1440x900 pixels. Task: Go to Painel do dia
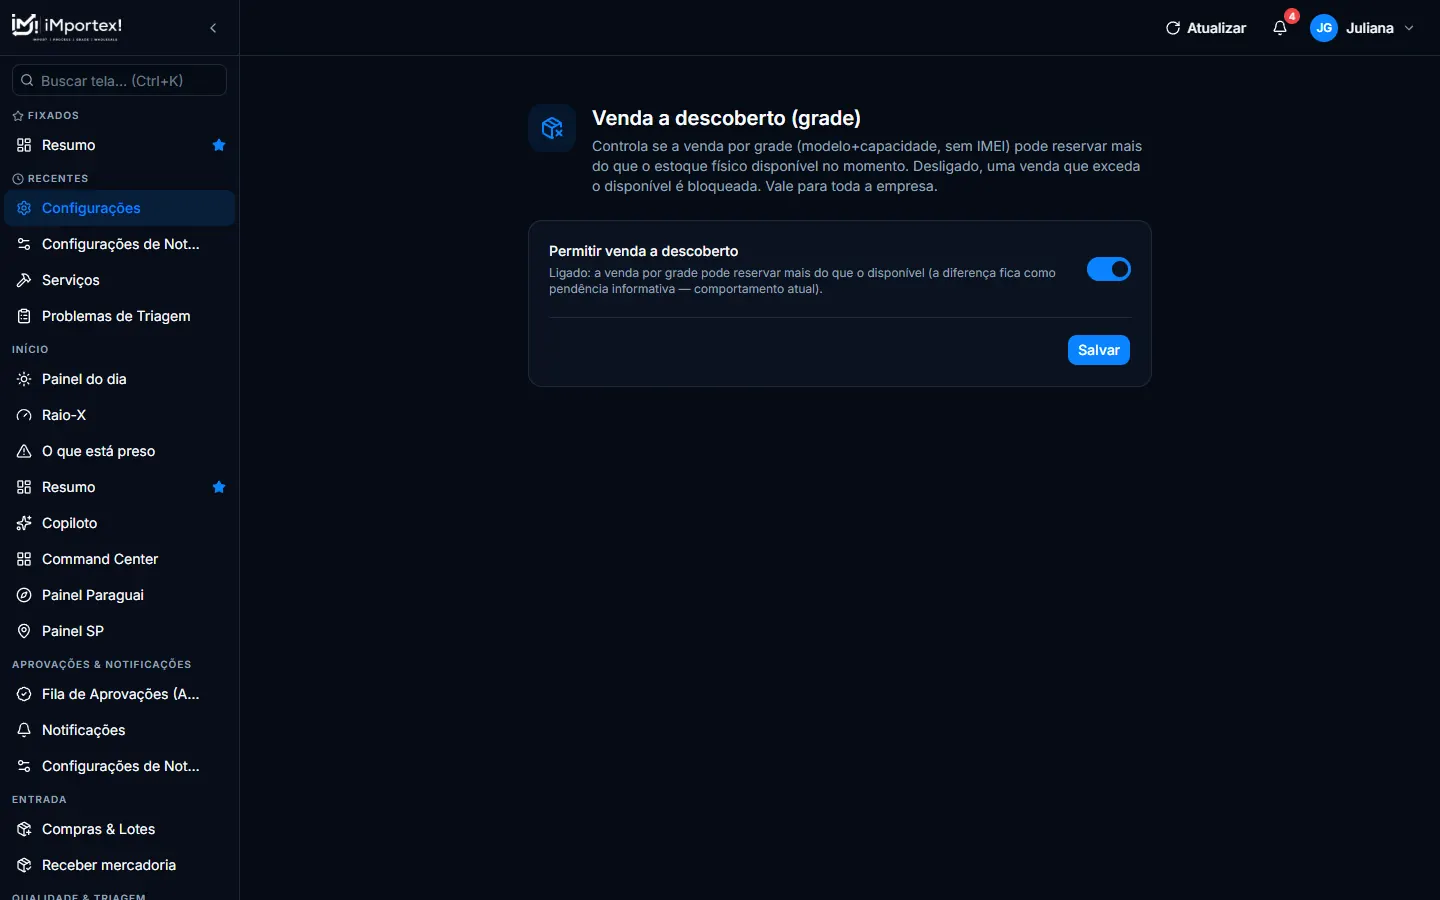point(120,379)
